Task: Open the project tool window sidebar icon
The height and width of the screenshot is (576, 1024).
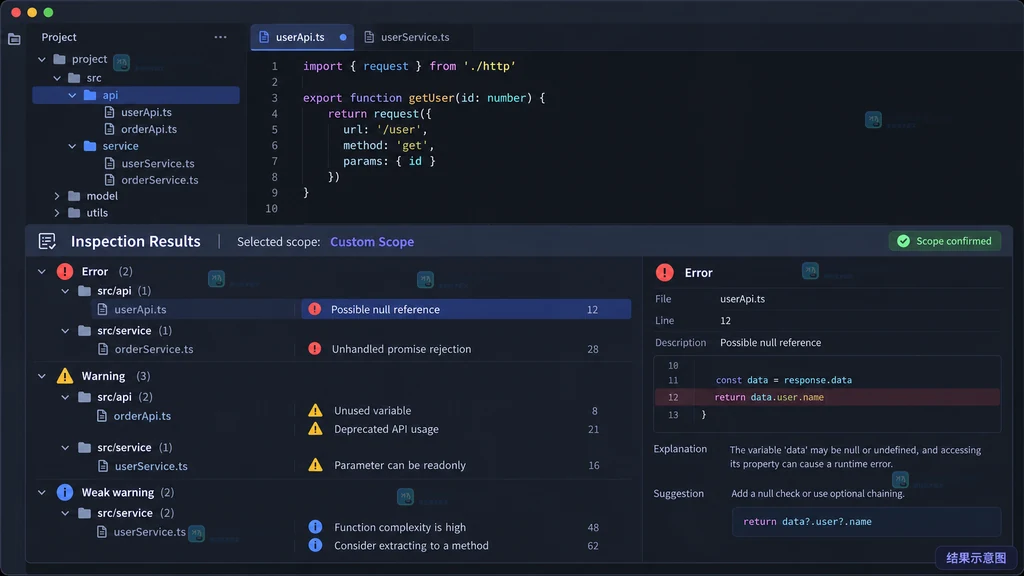Action: tap(14, 39)
